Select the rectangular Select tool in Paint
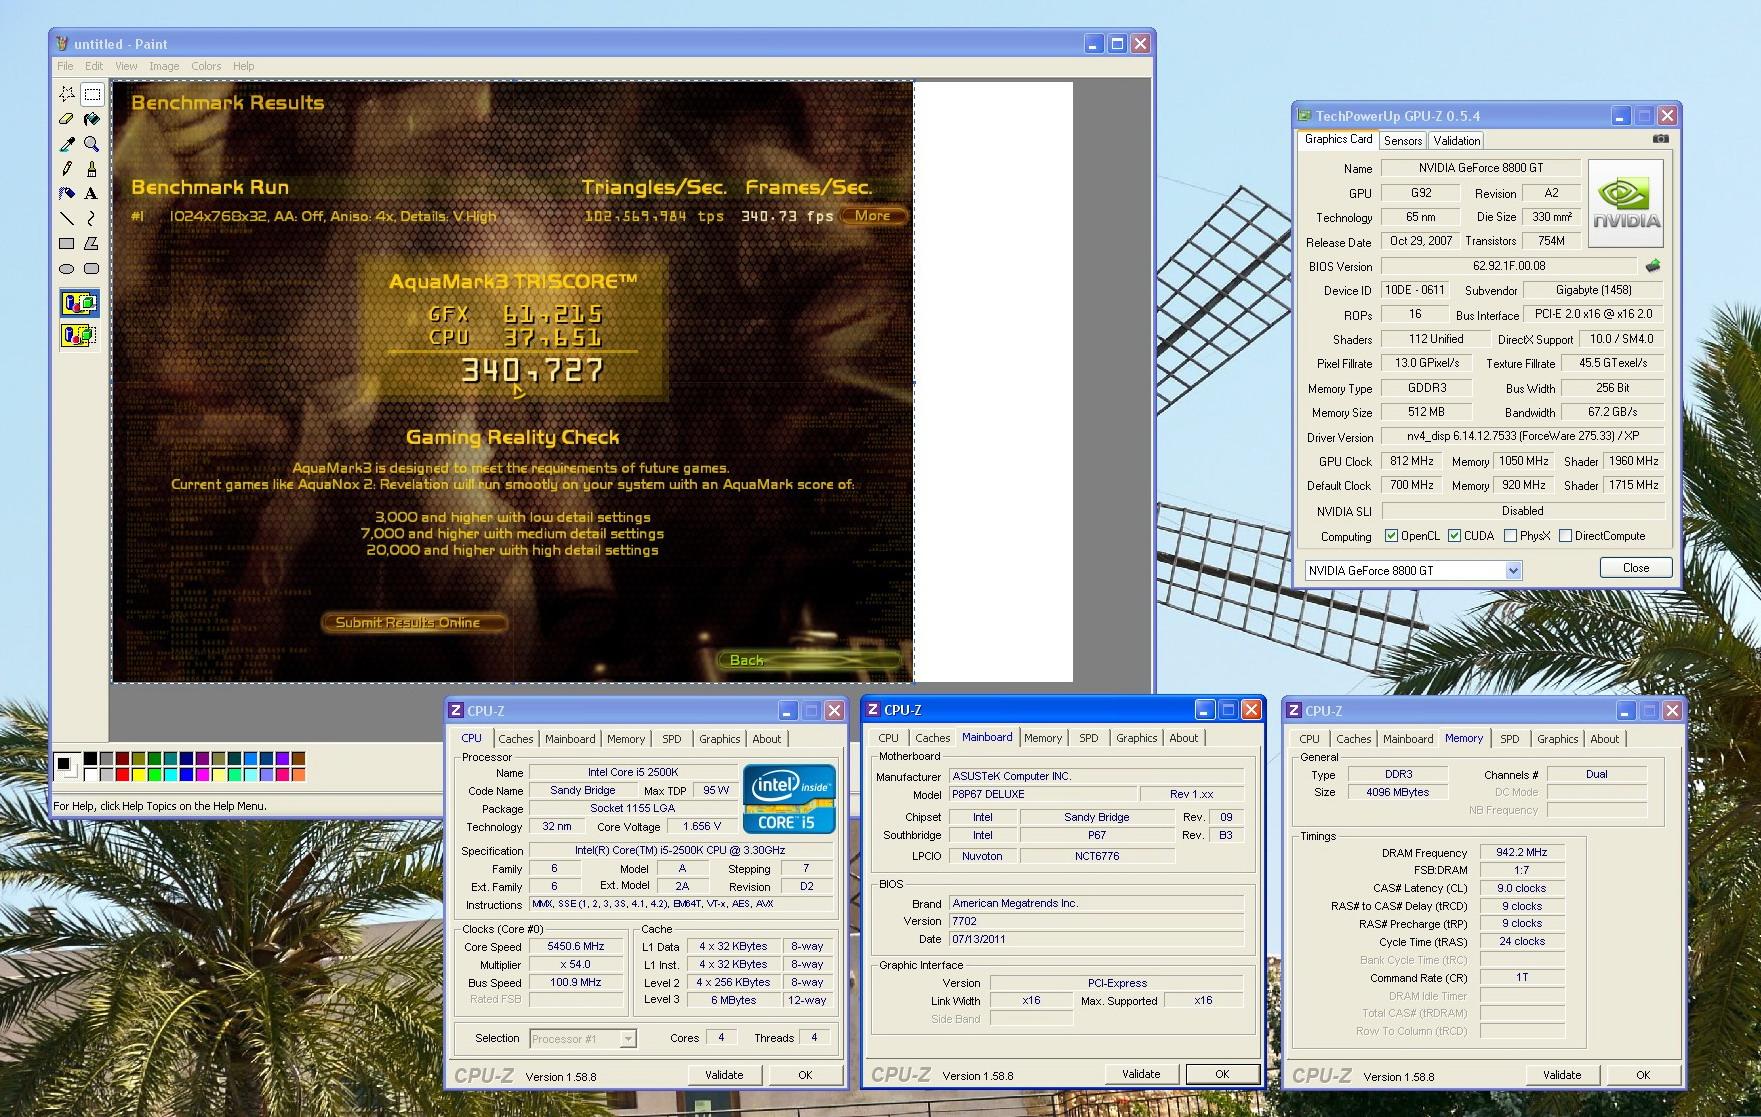Viewport: 1761px width, 1117px height. [x=92, y=94]
